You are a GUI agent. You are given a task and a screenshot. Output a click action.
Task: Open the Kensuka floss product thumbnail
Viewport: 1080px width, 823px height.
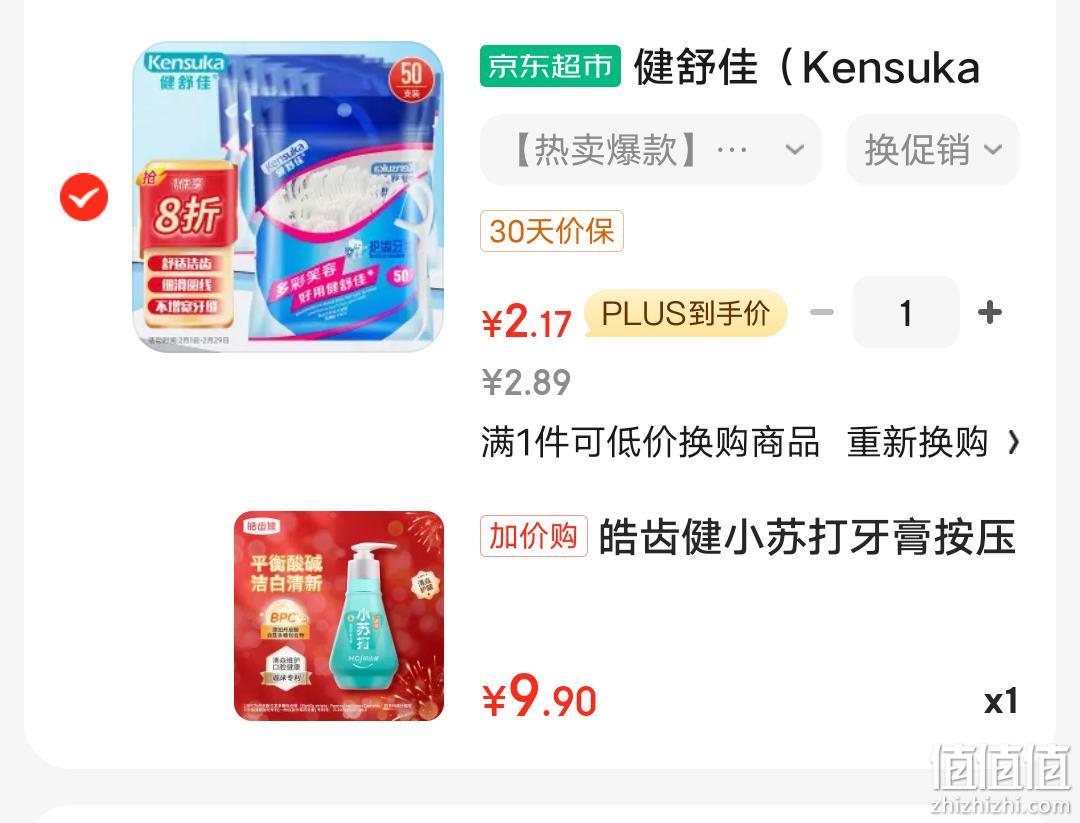pyautogui.click(x=288, y=197)
